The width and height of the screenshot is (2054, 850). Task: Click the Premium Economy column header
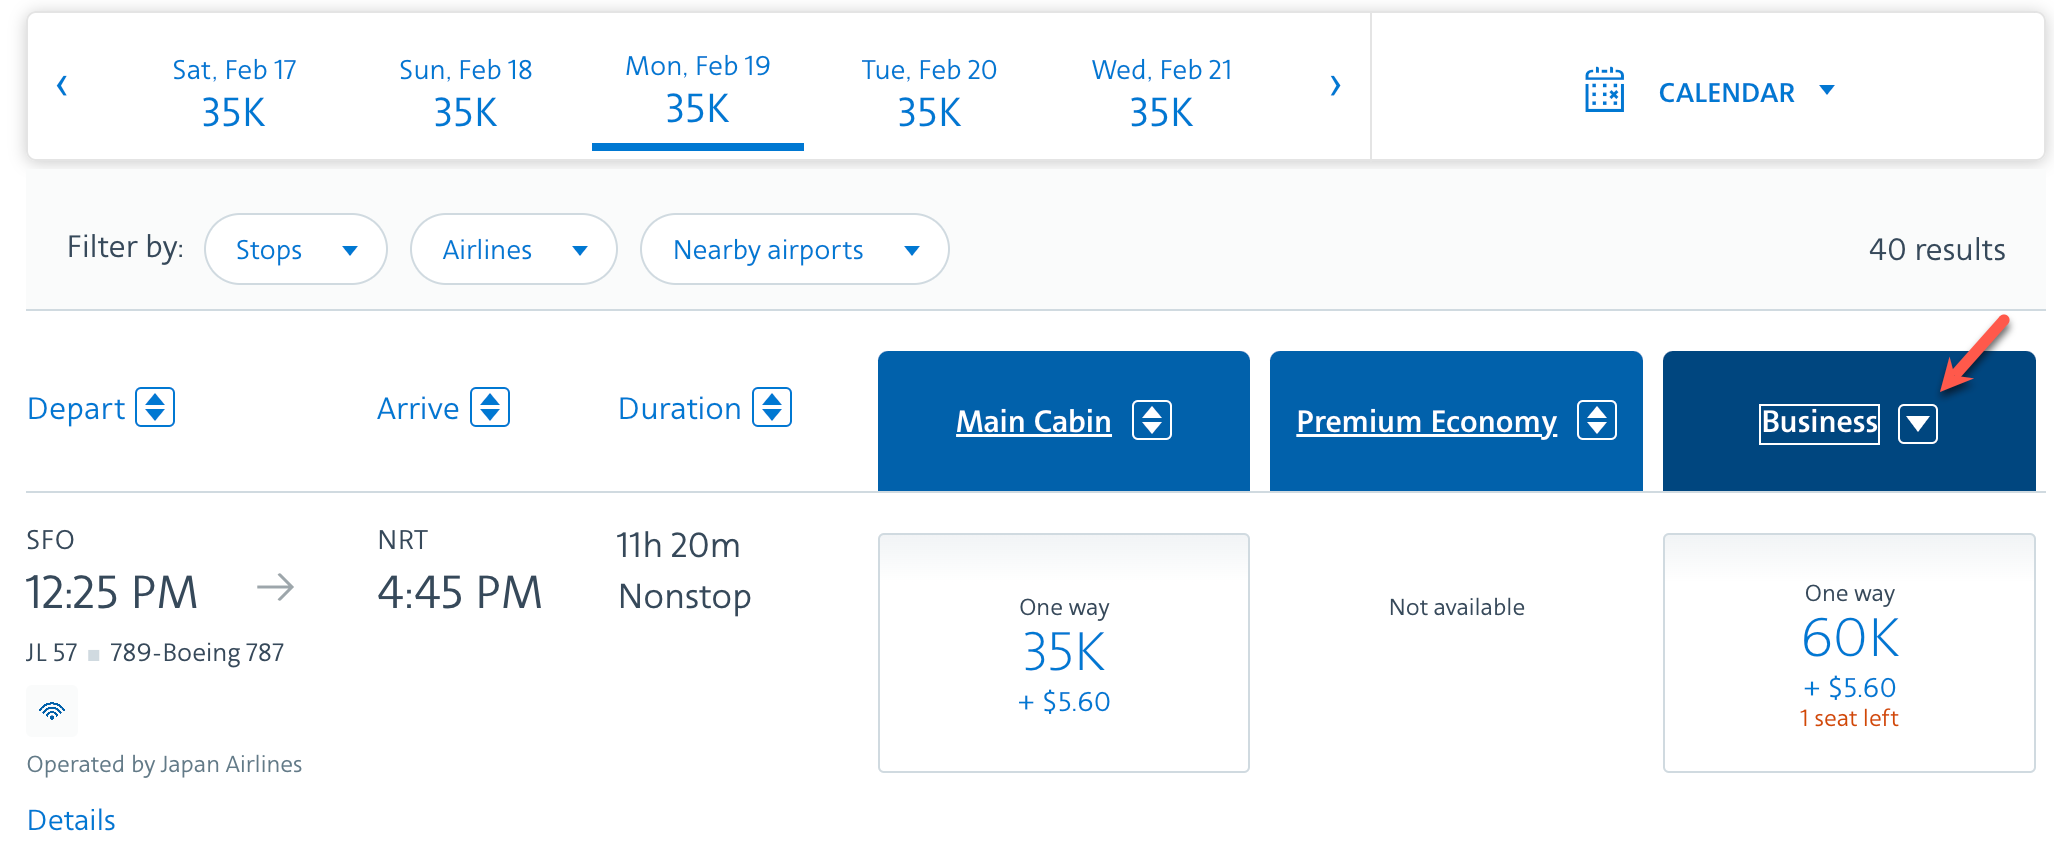[x=1426, y=421]
